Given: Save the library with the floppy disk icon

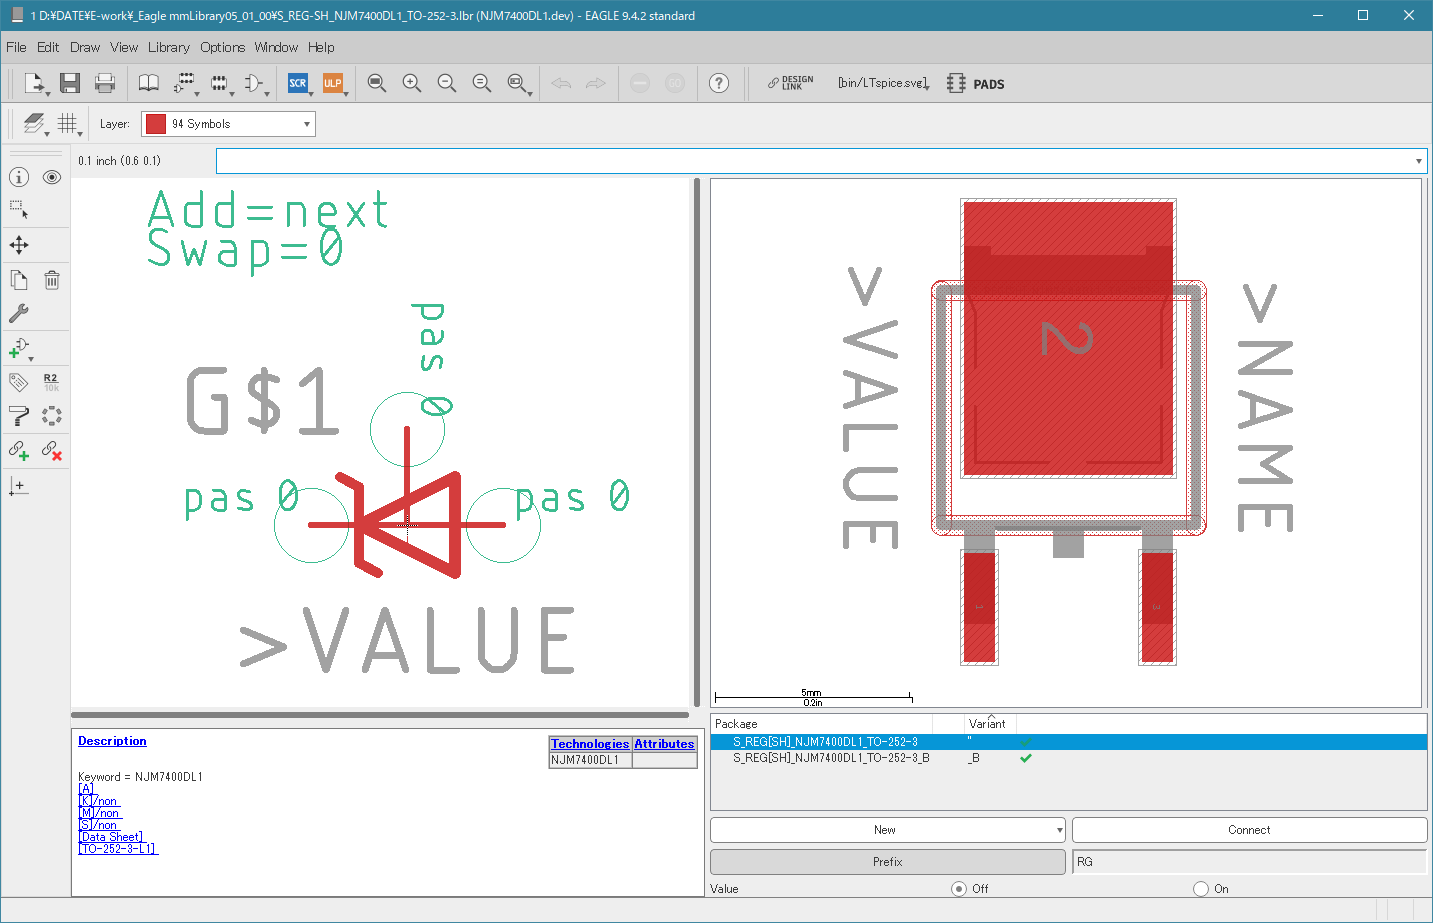Looking at the screenshot, I should coord(69,83).
